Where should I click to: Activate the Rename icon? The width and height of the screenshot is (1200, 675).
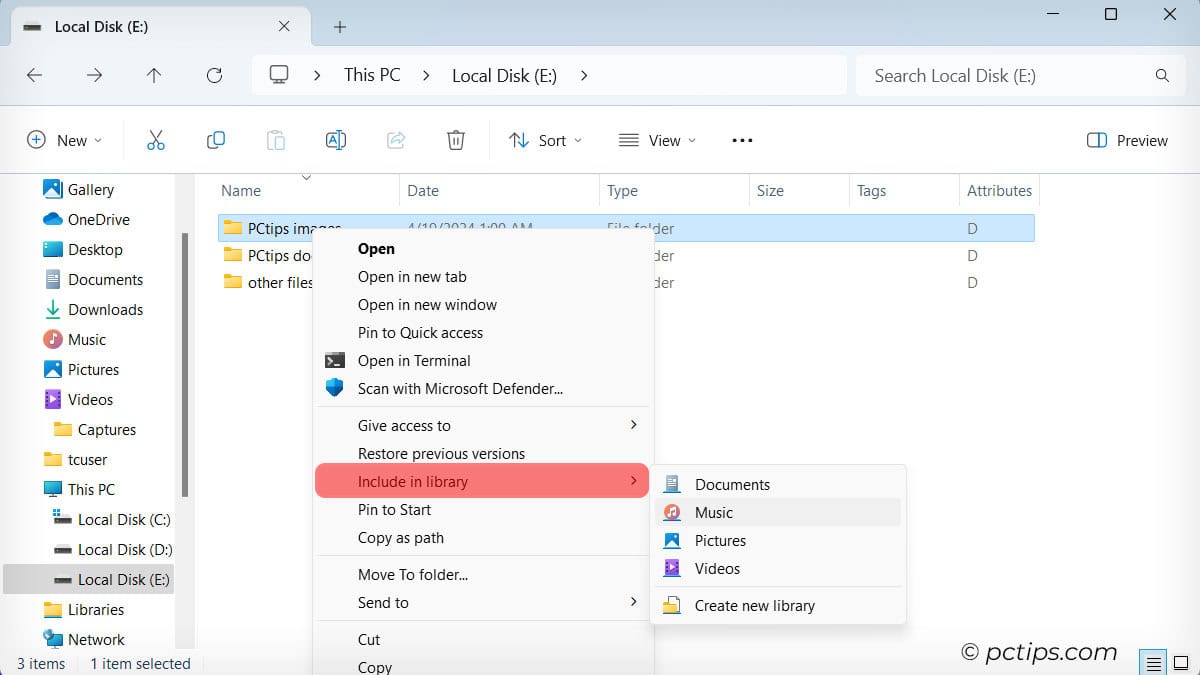coord(336,140)
